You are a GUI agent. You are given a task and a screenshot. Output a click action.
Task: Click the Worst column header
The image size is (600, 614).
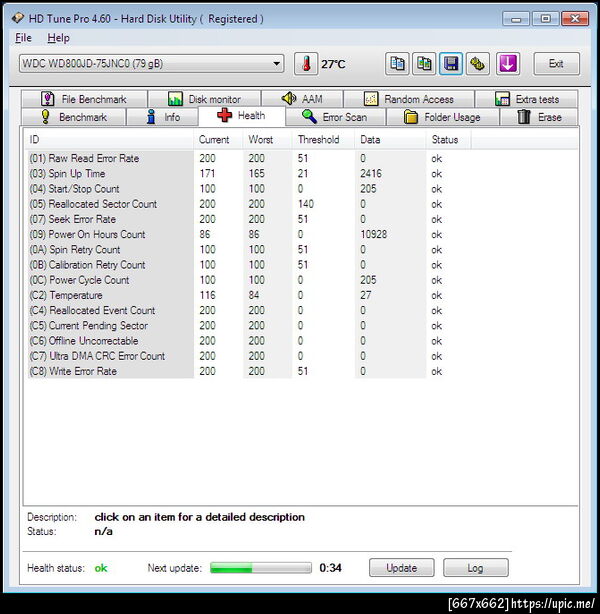(267, 140)
